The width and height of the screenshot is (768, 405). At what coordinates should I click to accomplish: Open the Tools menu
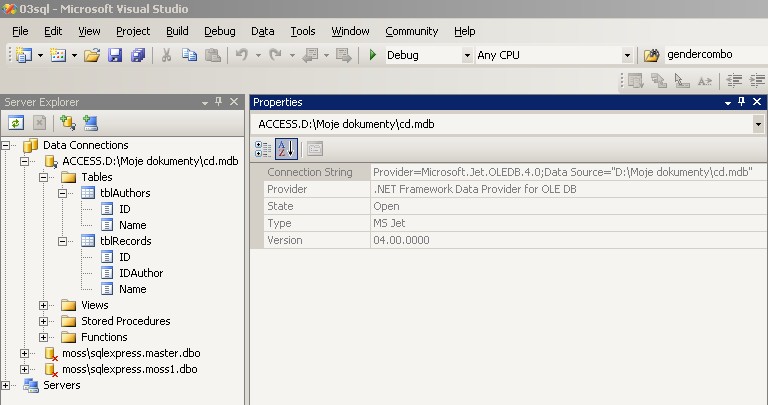click(303, 31)
